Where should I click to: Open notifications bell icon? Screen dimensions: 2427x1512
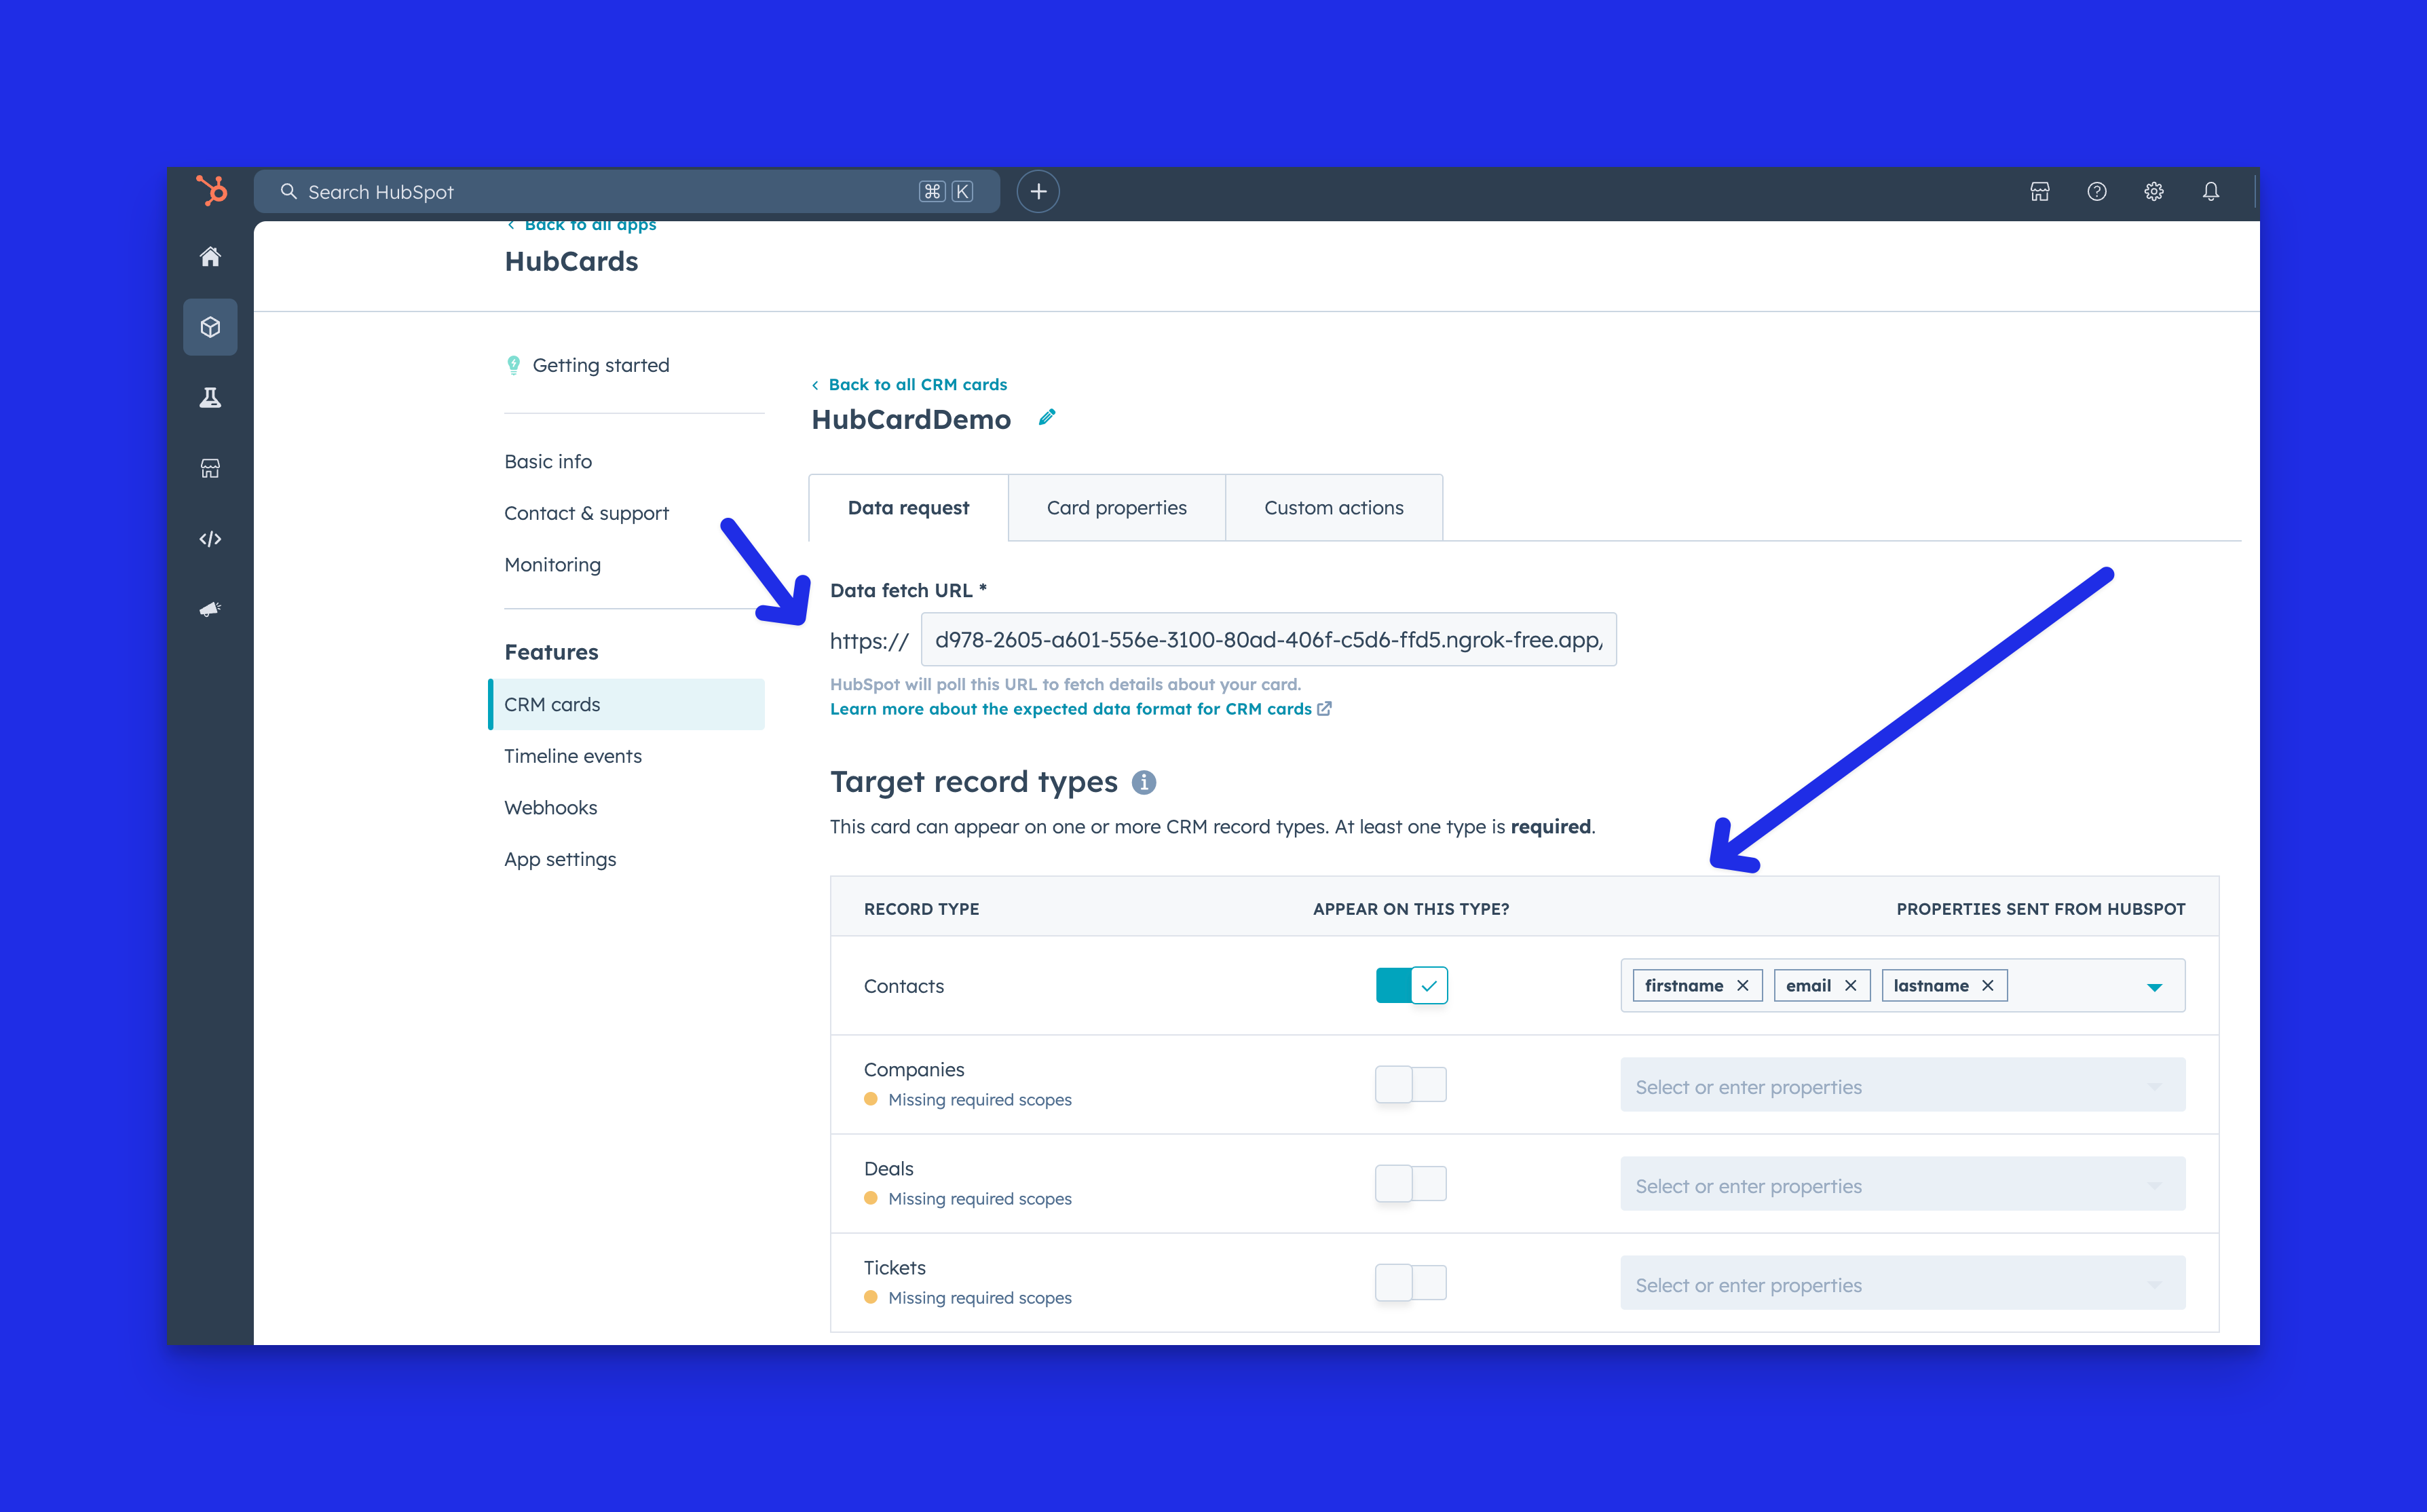tap(2211, 191)
